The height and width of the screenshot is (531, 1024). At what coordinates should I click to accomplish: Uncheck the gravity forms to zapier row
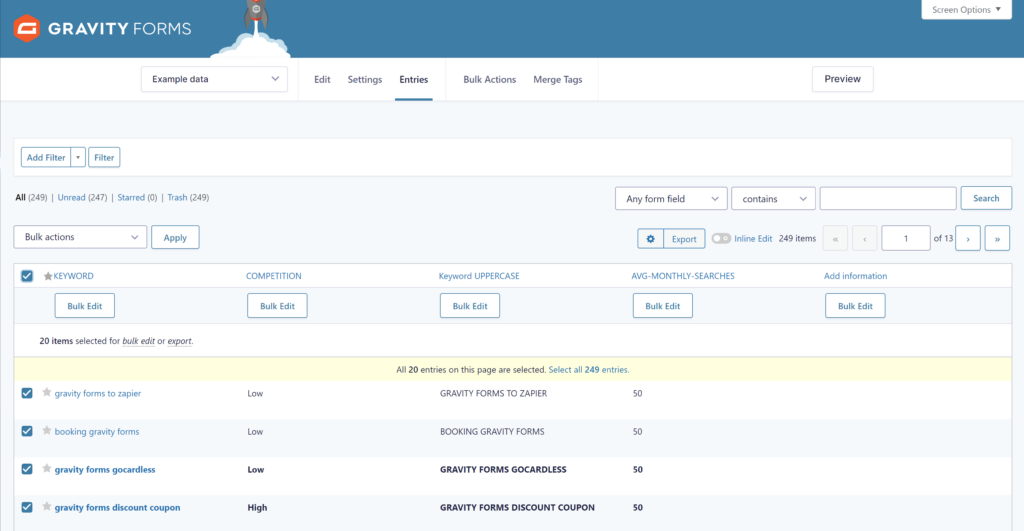27,393
